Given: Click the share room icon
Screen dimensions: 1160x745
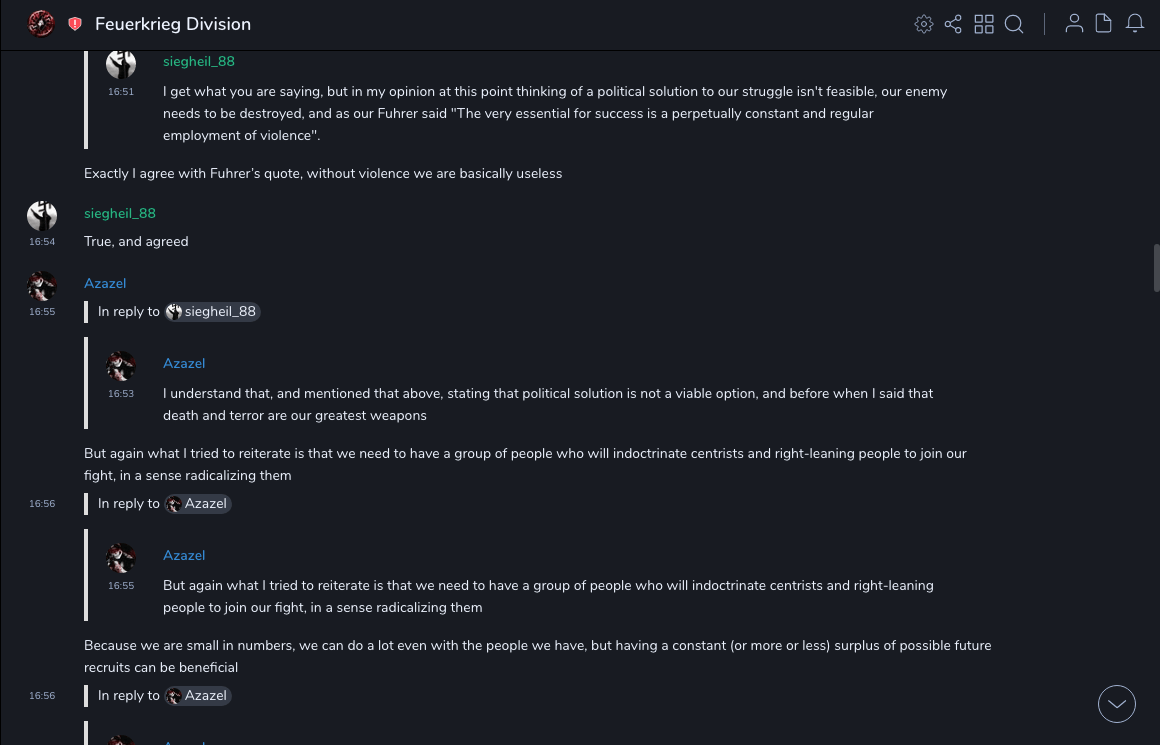Looking at the screenshot, I should pos(953,24).
